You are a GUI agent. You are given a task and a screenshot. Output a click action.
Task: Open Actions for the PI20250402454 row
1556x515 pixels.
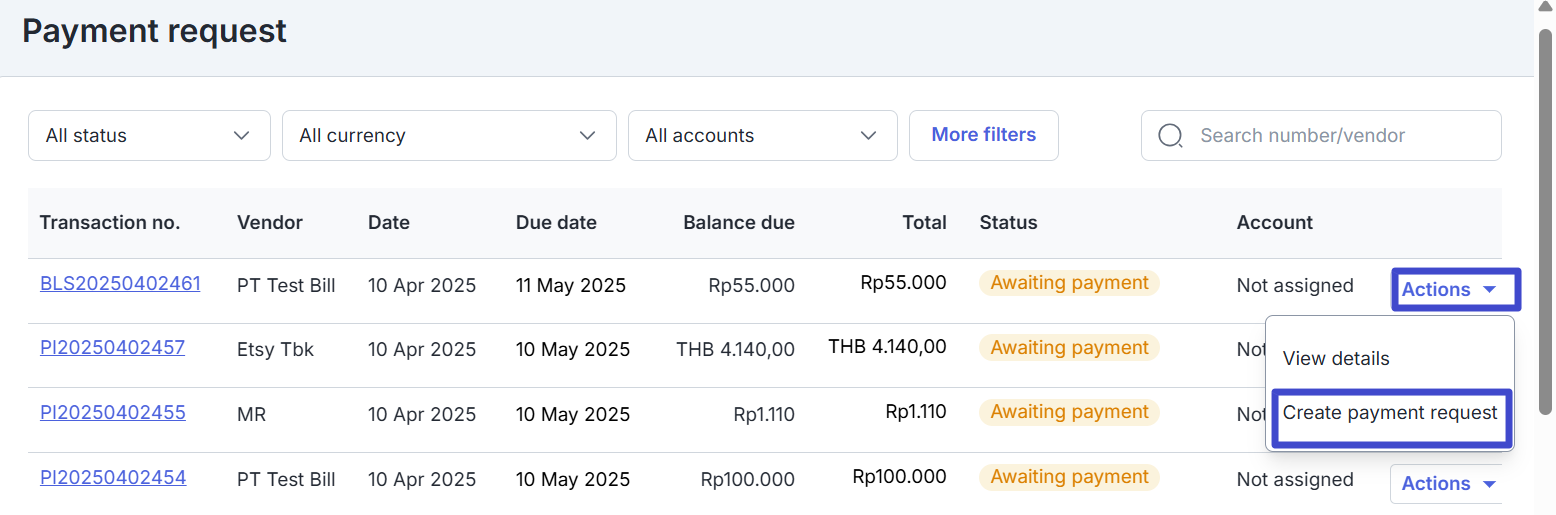(1448, 484)
